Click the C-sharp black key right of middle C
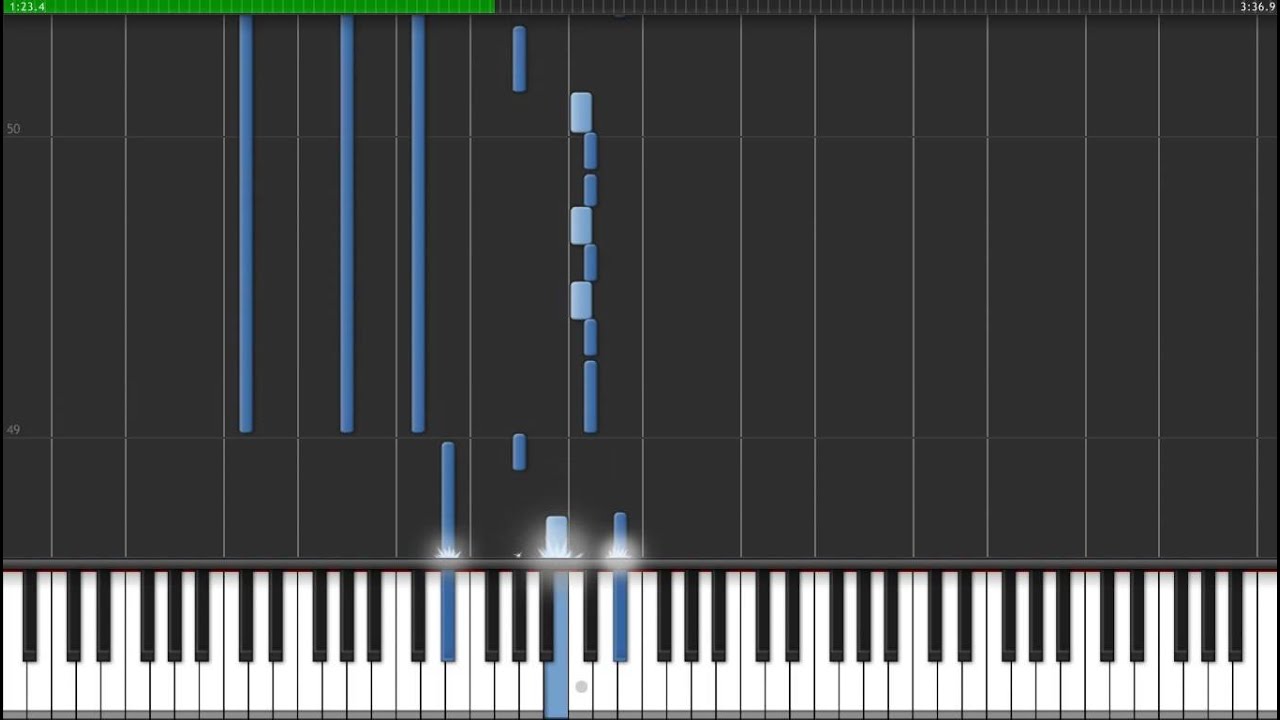 (591, 614)
